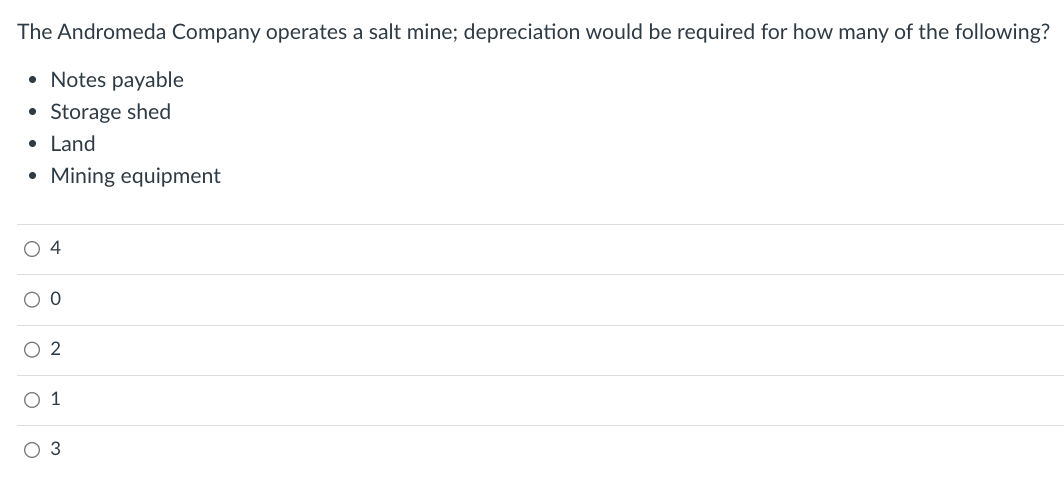Check the radio button for answer 3
1064x478 pixels.
point(32,449)
